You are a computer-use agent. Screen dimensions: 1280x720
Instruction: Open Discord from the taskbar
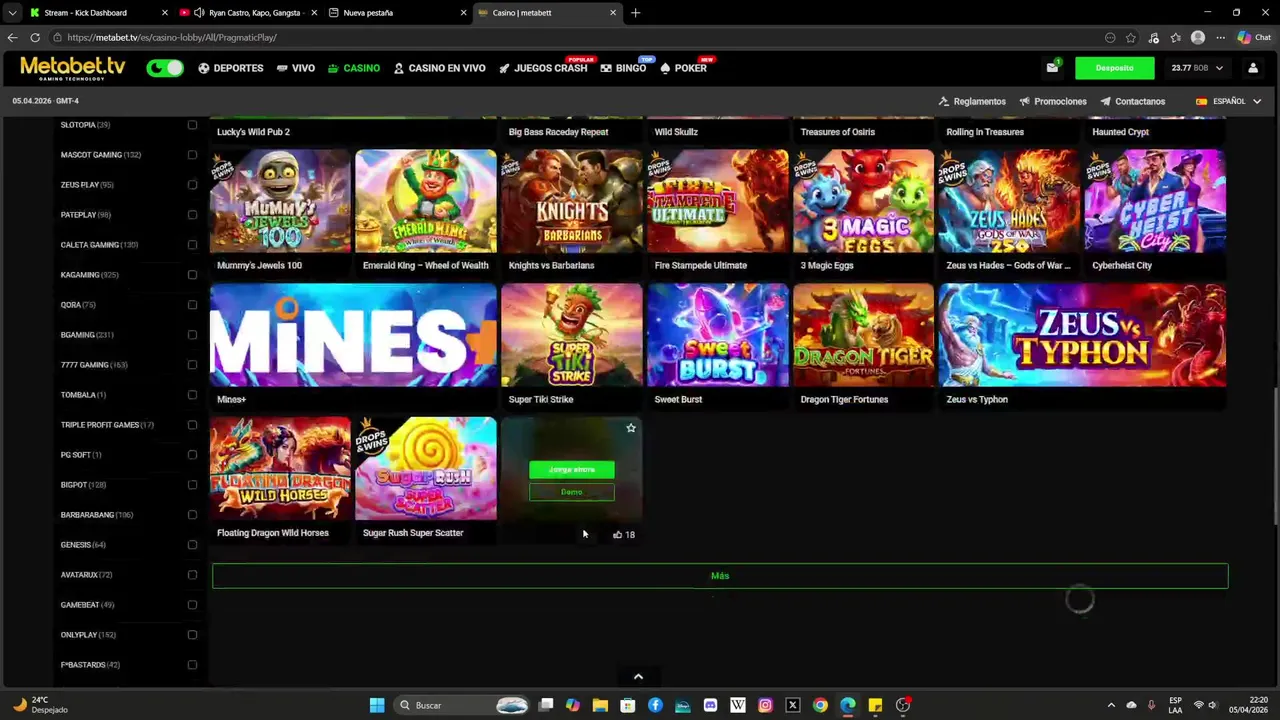(x=710, y=705)
